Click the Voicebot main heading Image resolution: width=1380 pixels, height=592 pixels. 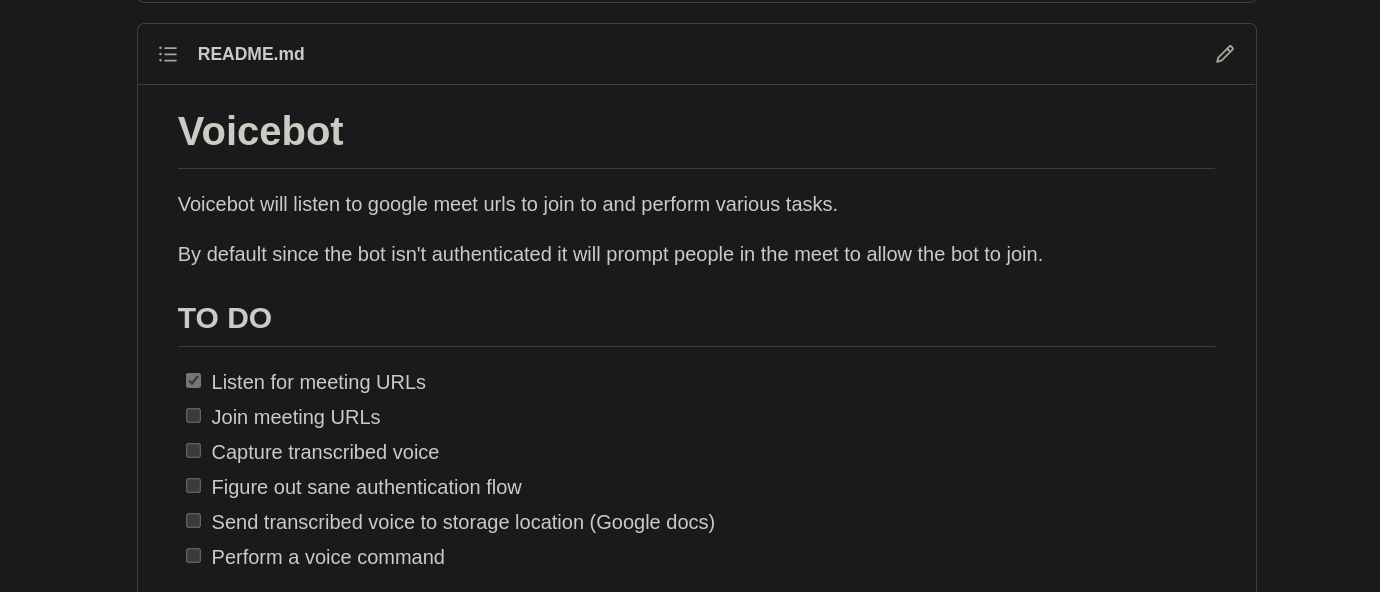click(x=260, y=131)
